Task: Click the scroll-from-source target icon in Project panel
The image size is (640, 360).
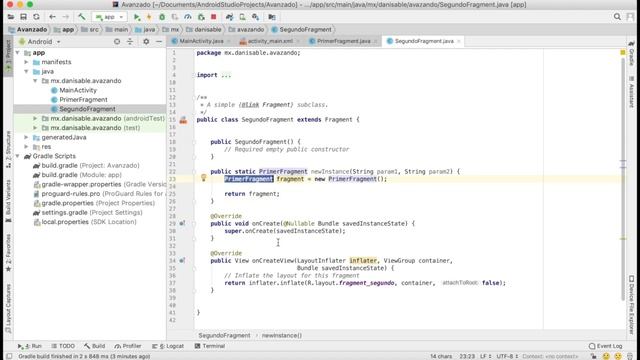Action: 117,42
